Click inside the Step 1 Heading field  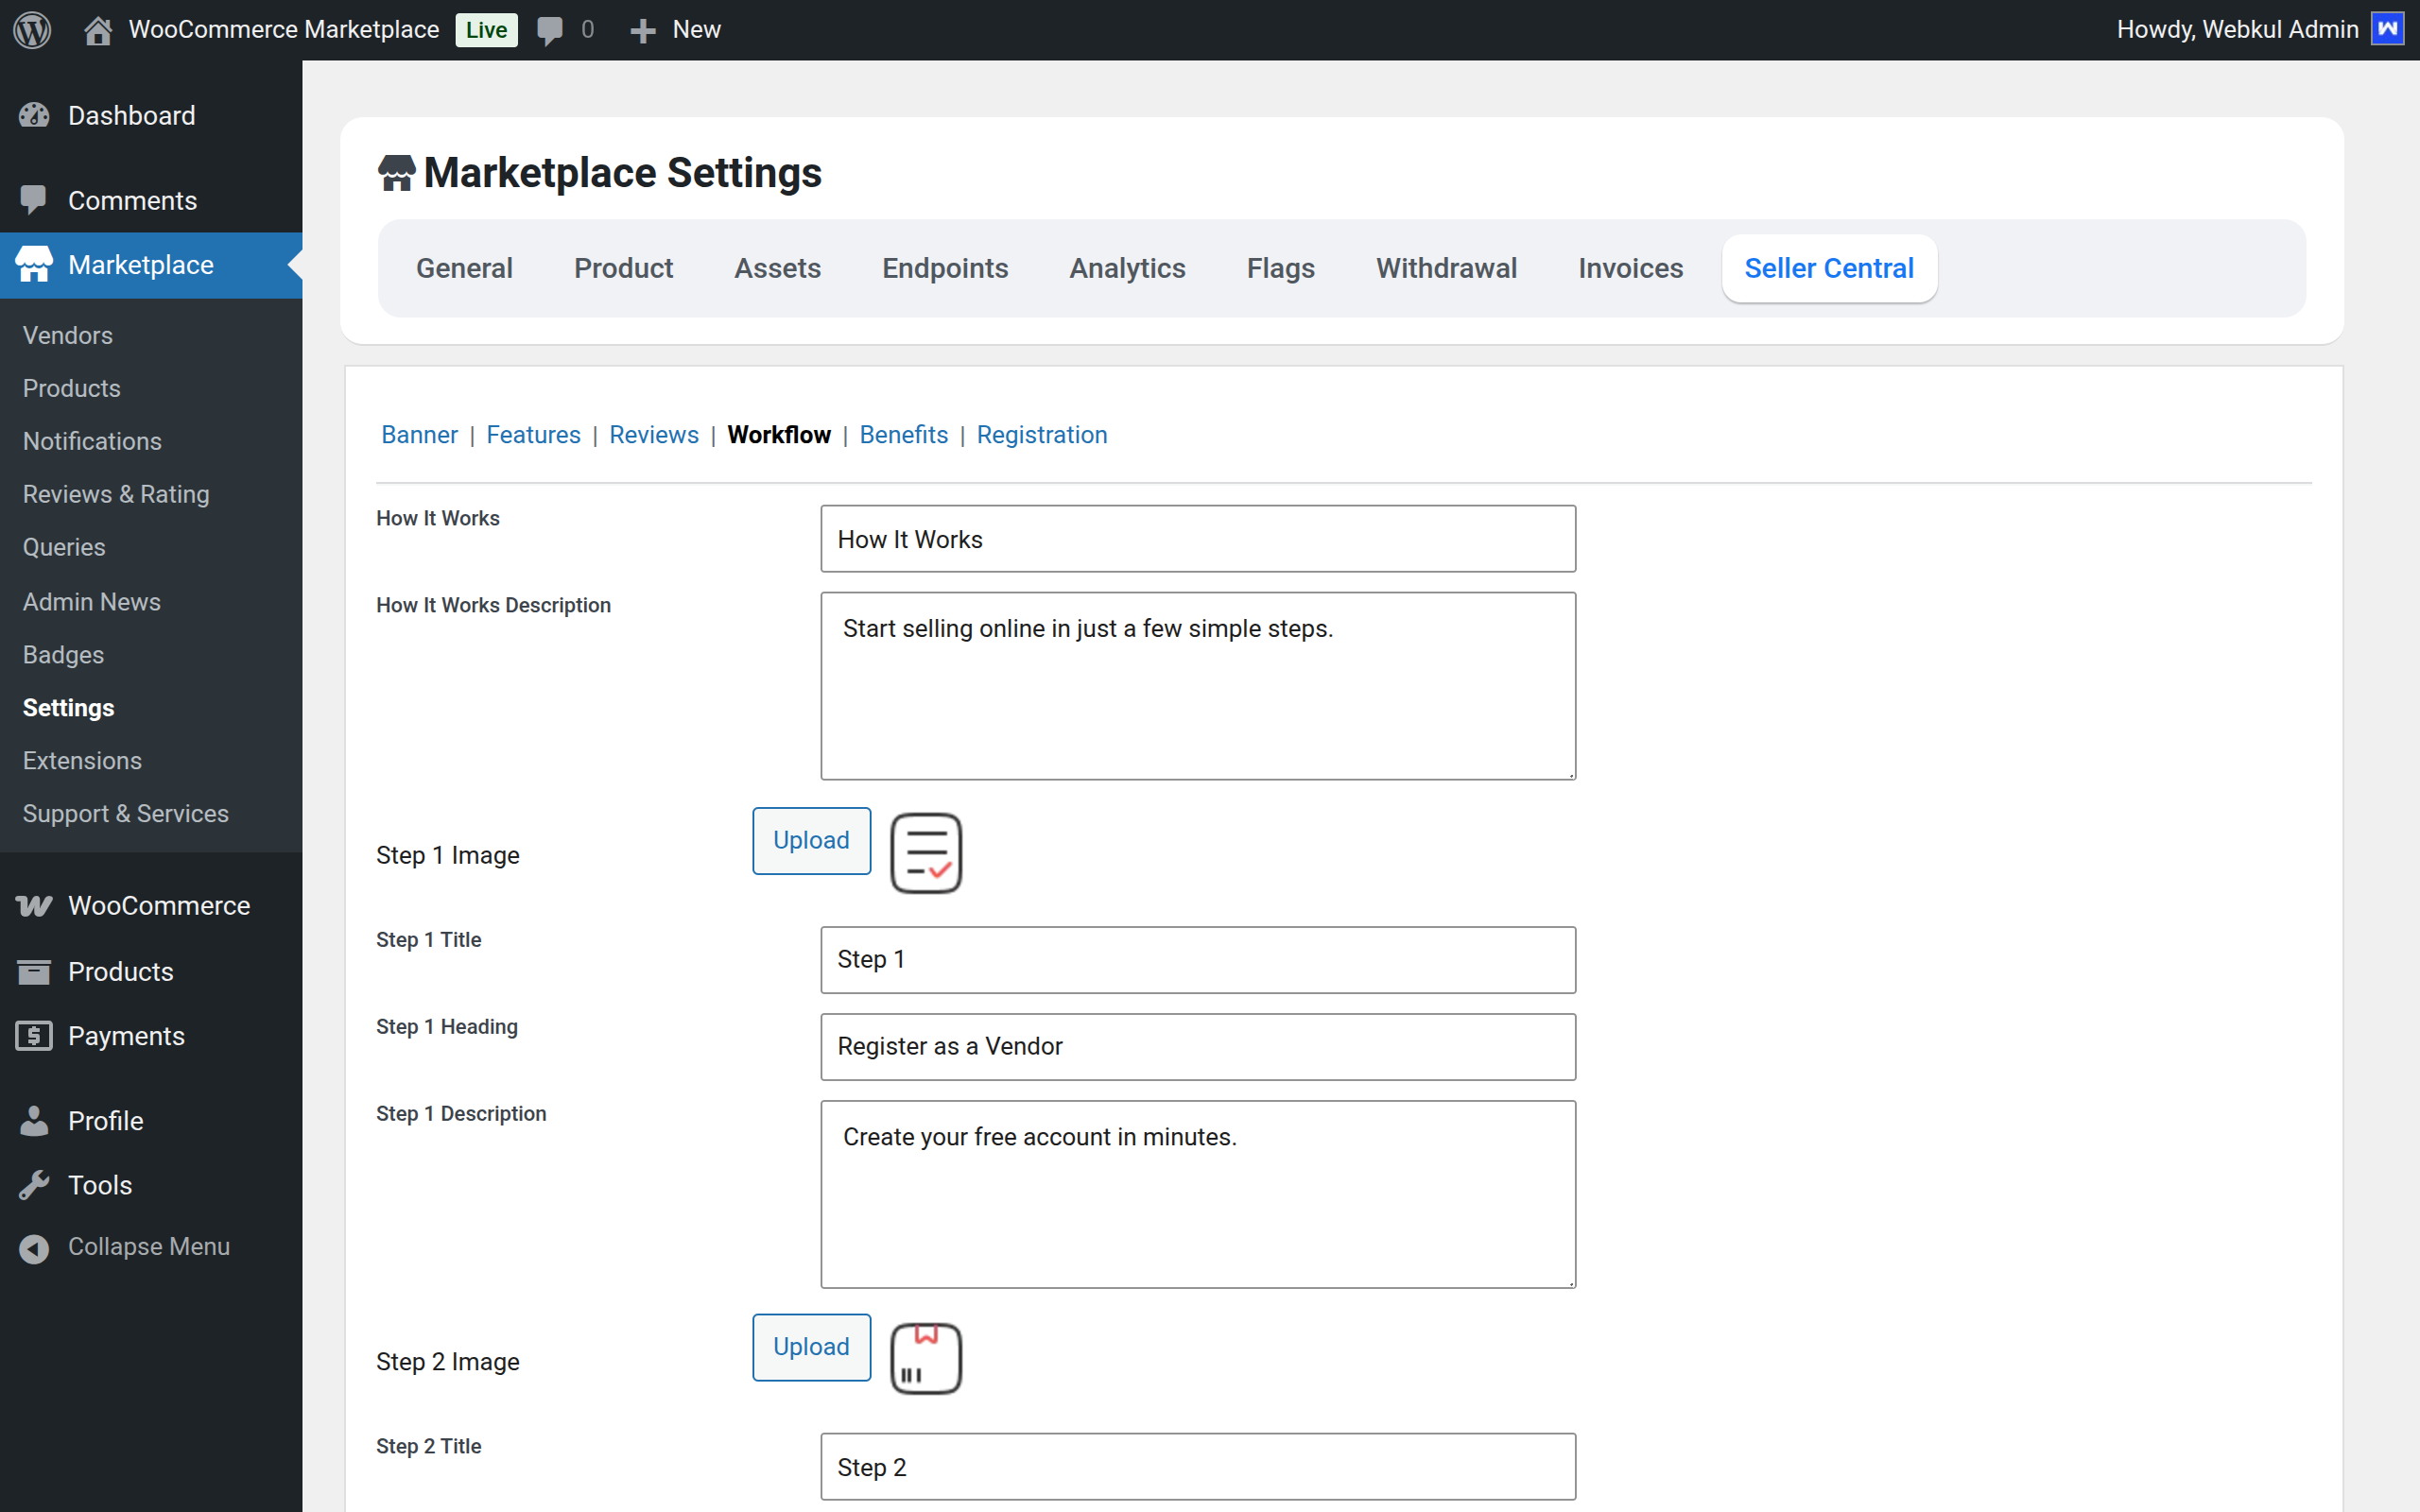(x=1197, y=1046)
